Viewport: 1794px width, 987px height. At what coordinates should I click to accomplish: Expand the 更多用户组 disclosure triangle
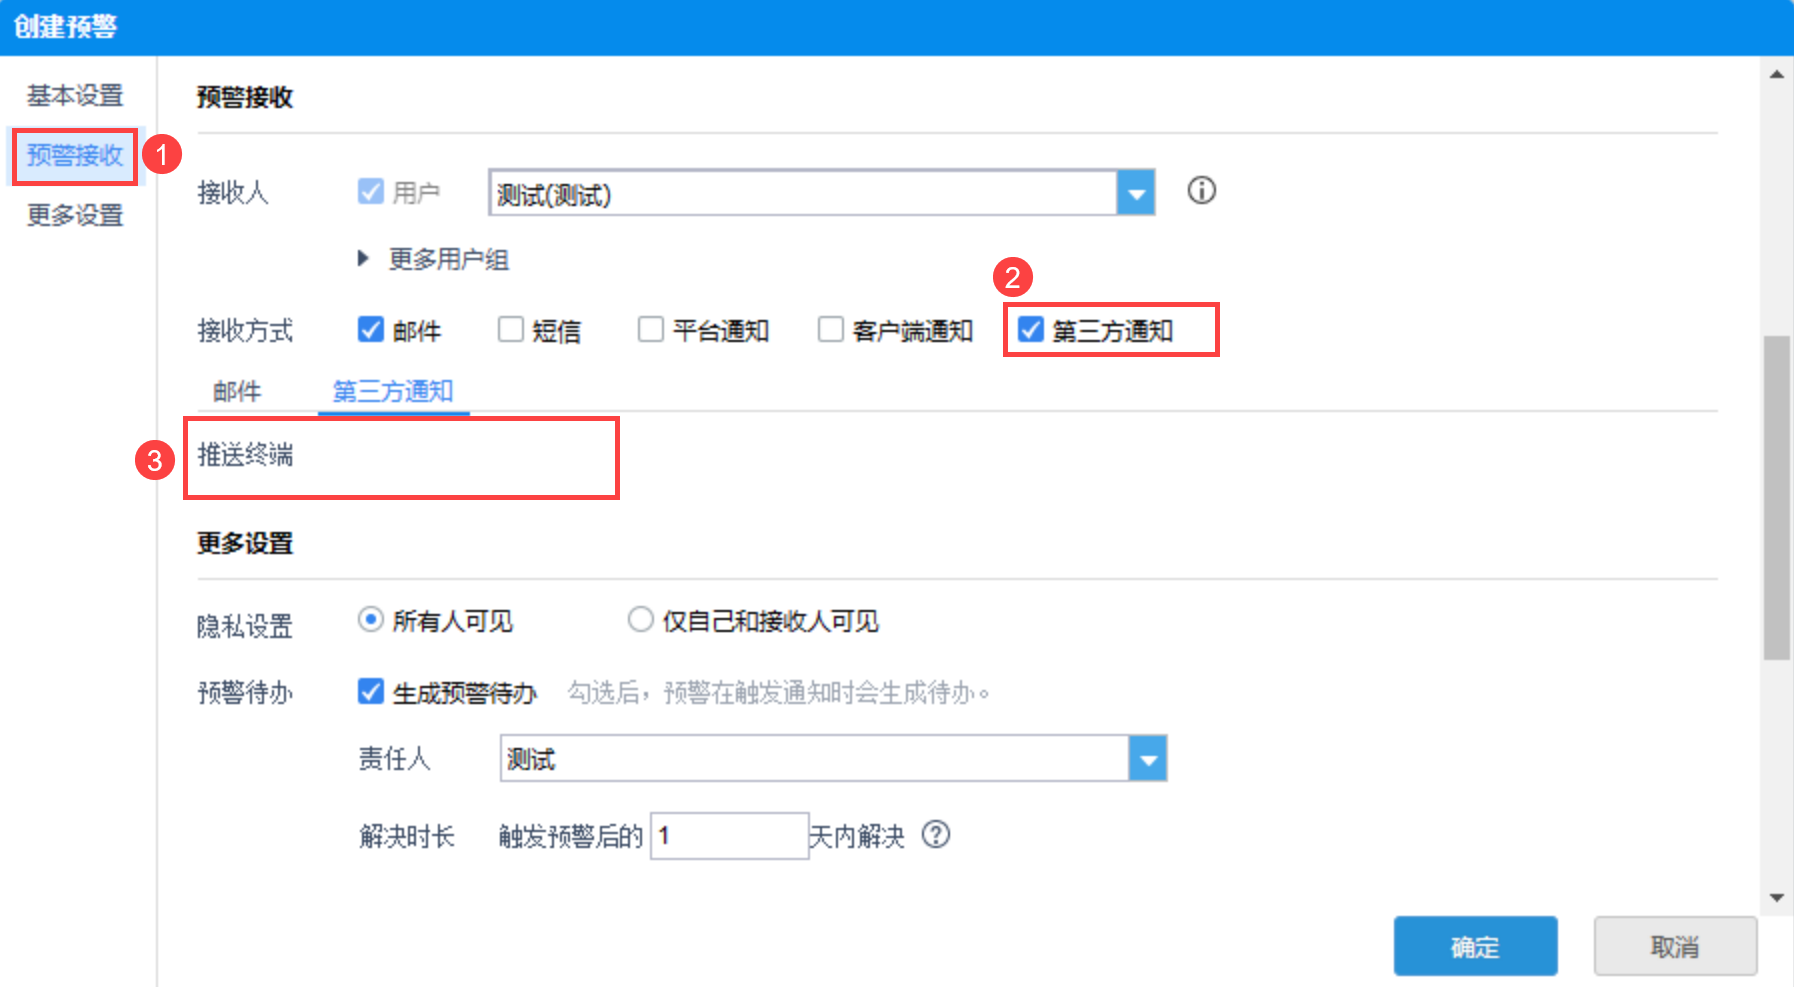click(364, 259)
